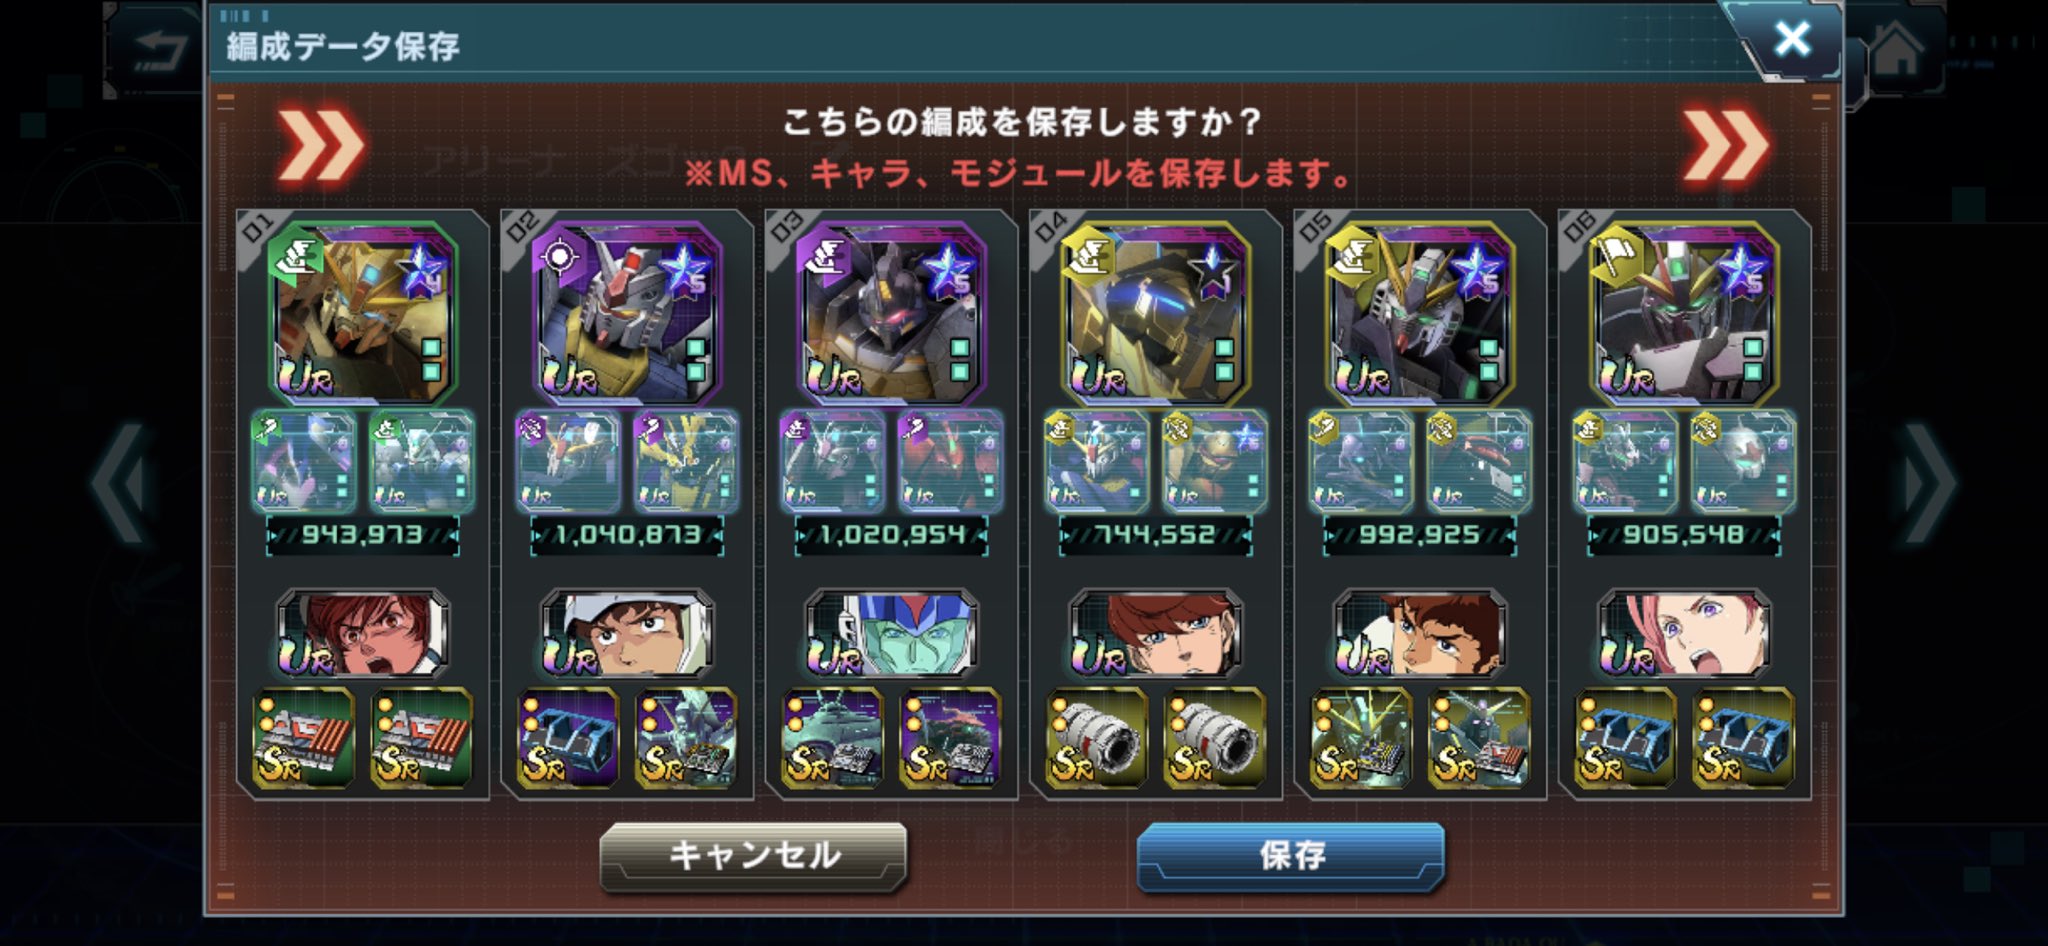Select the gold UR mobile suit in slot 01

coord(363,313)
